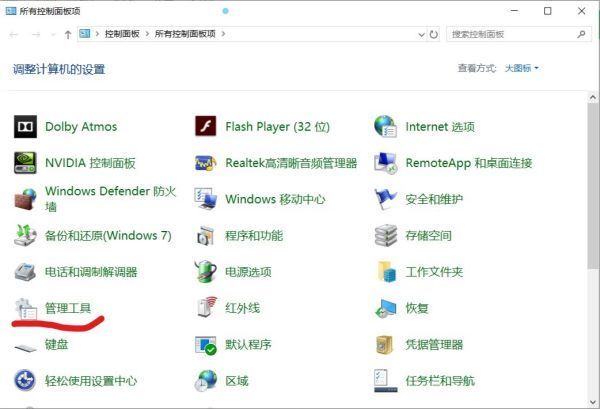Open the 电源选项 battery icon
The height and width of the screenshot is (409, 600).
click(x=205, y=272)
